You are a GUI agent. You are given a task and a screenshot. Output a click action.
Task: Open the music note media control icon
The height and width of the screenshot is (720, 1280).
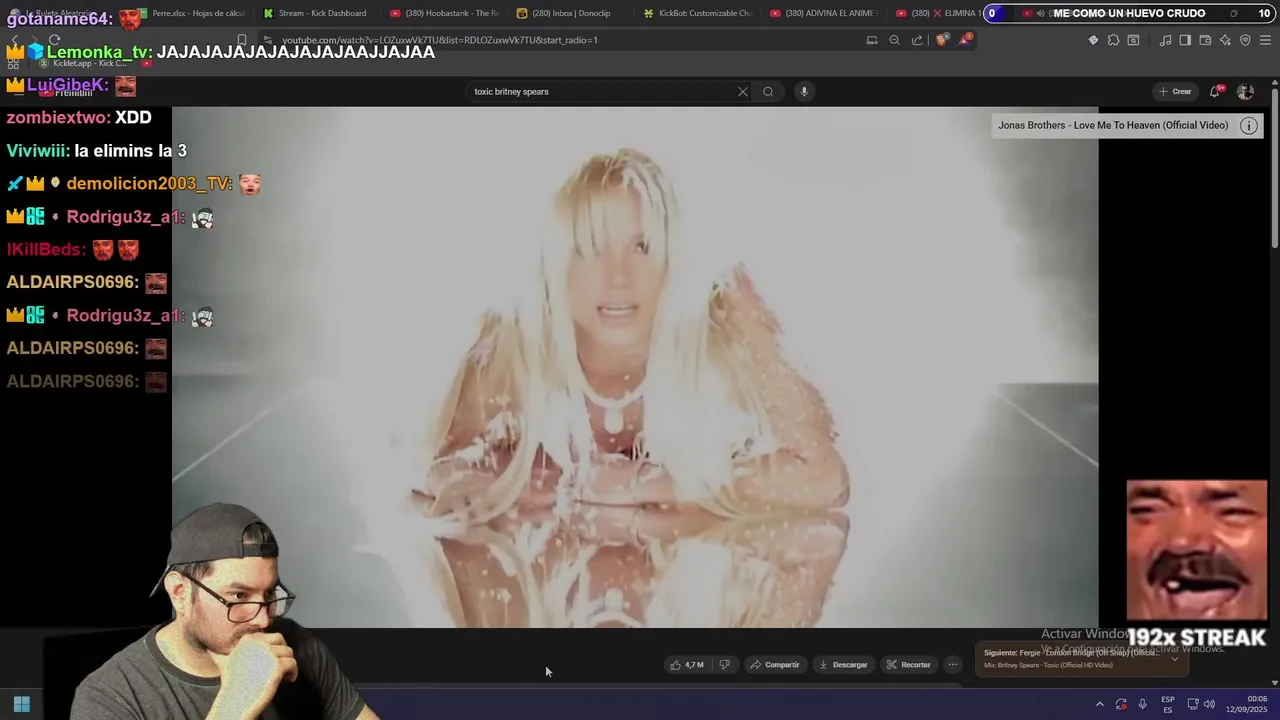(1165, 40)
